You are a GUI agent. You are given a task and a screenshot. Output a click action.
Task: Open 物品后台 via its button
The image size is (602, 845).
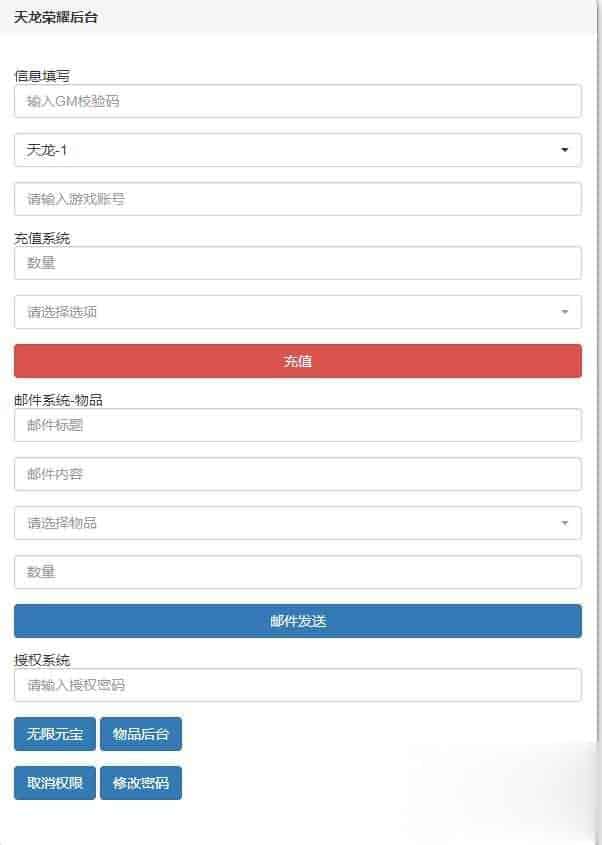[x=141, y=734]
